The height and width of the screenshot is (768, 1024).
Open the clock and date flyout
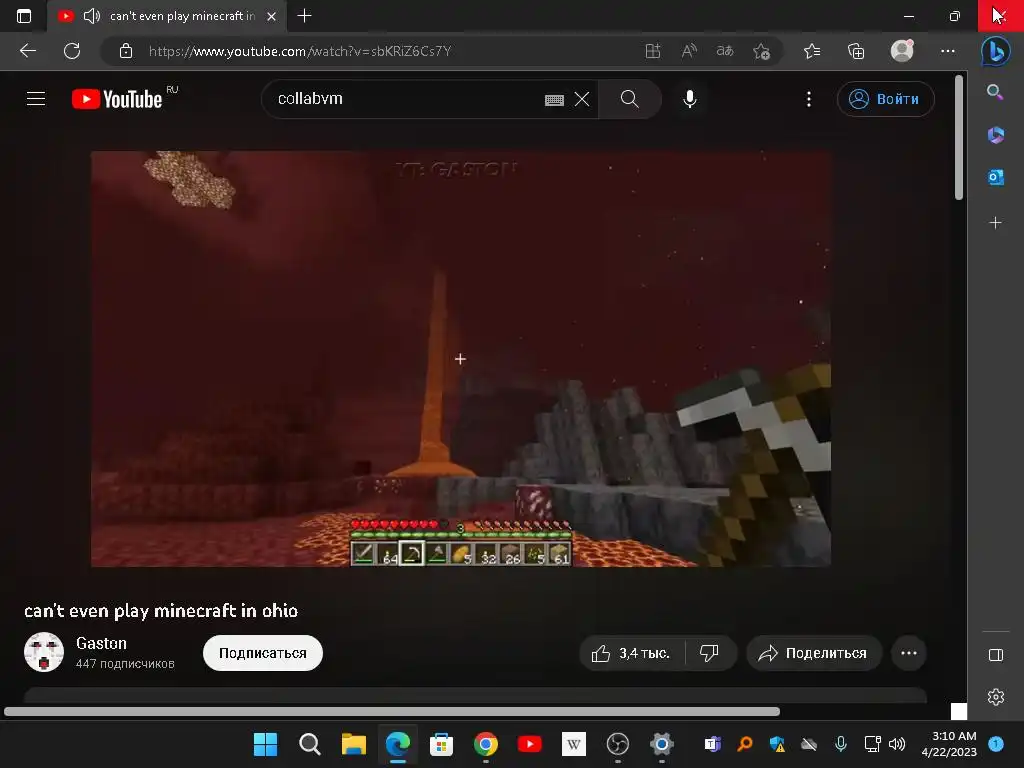click(x=949, y=744)
